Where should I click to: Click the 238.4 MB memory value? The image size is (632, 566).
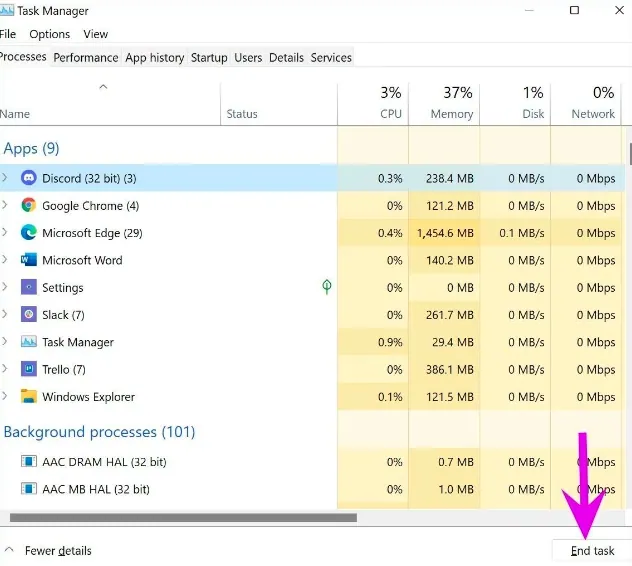[x=450, y=178]
